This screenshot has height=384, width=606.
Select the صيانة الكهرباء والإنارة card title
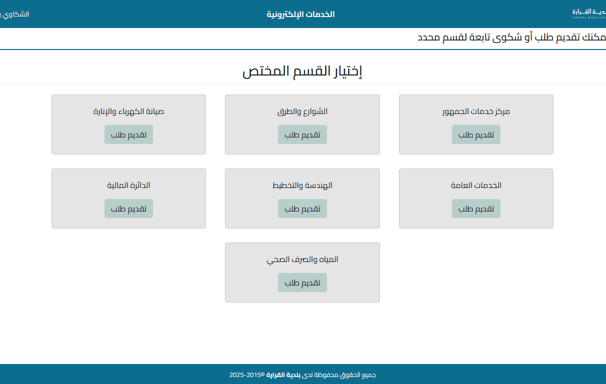(x=129, y=111)
